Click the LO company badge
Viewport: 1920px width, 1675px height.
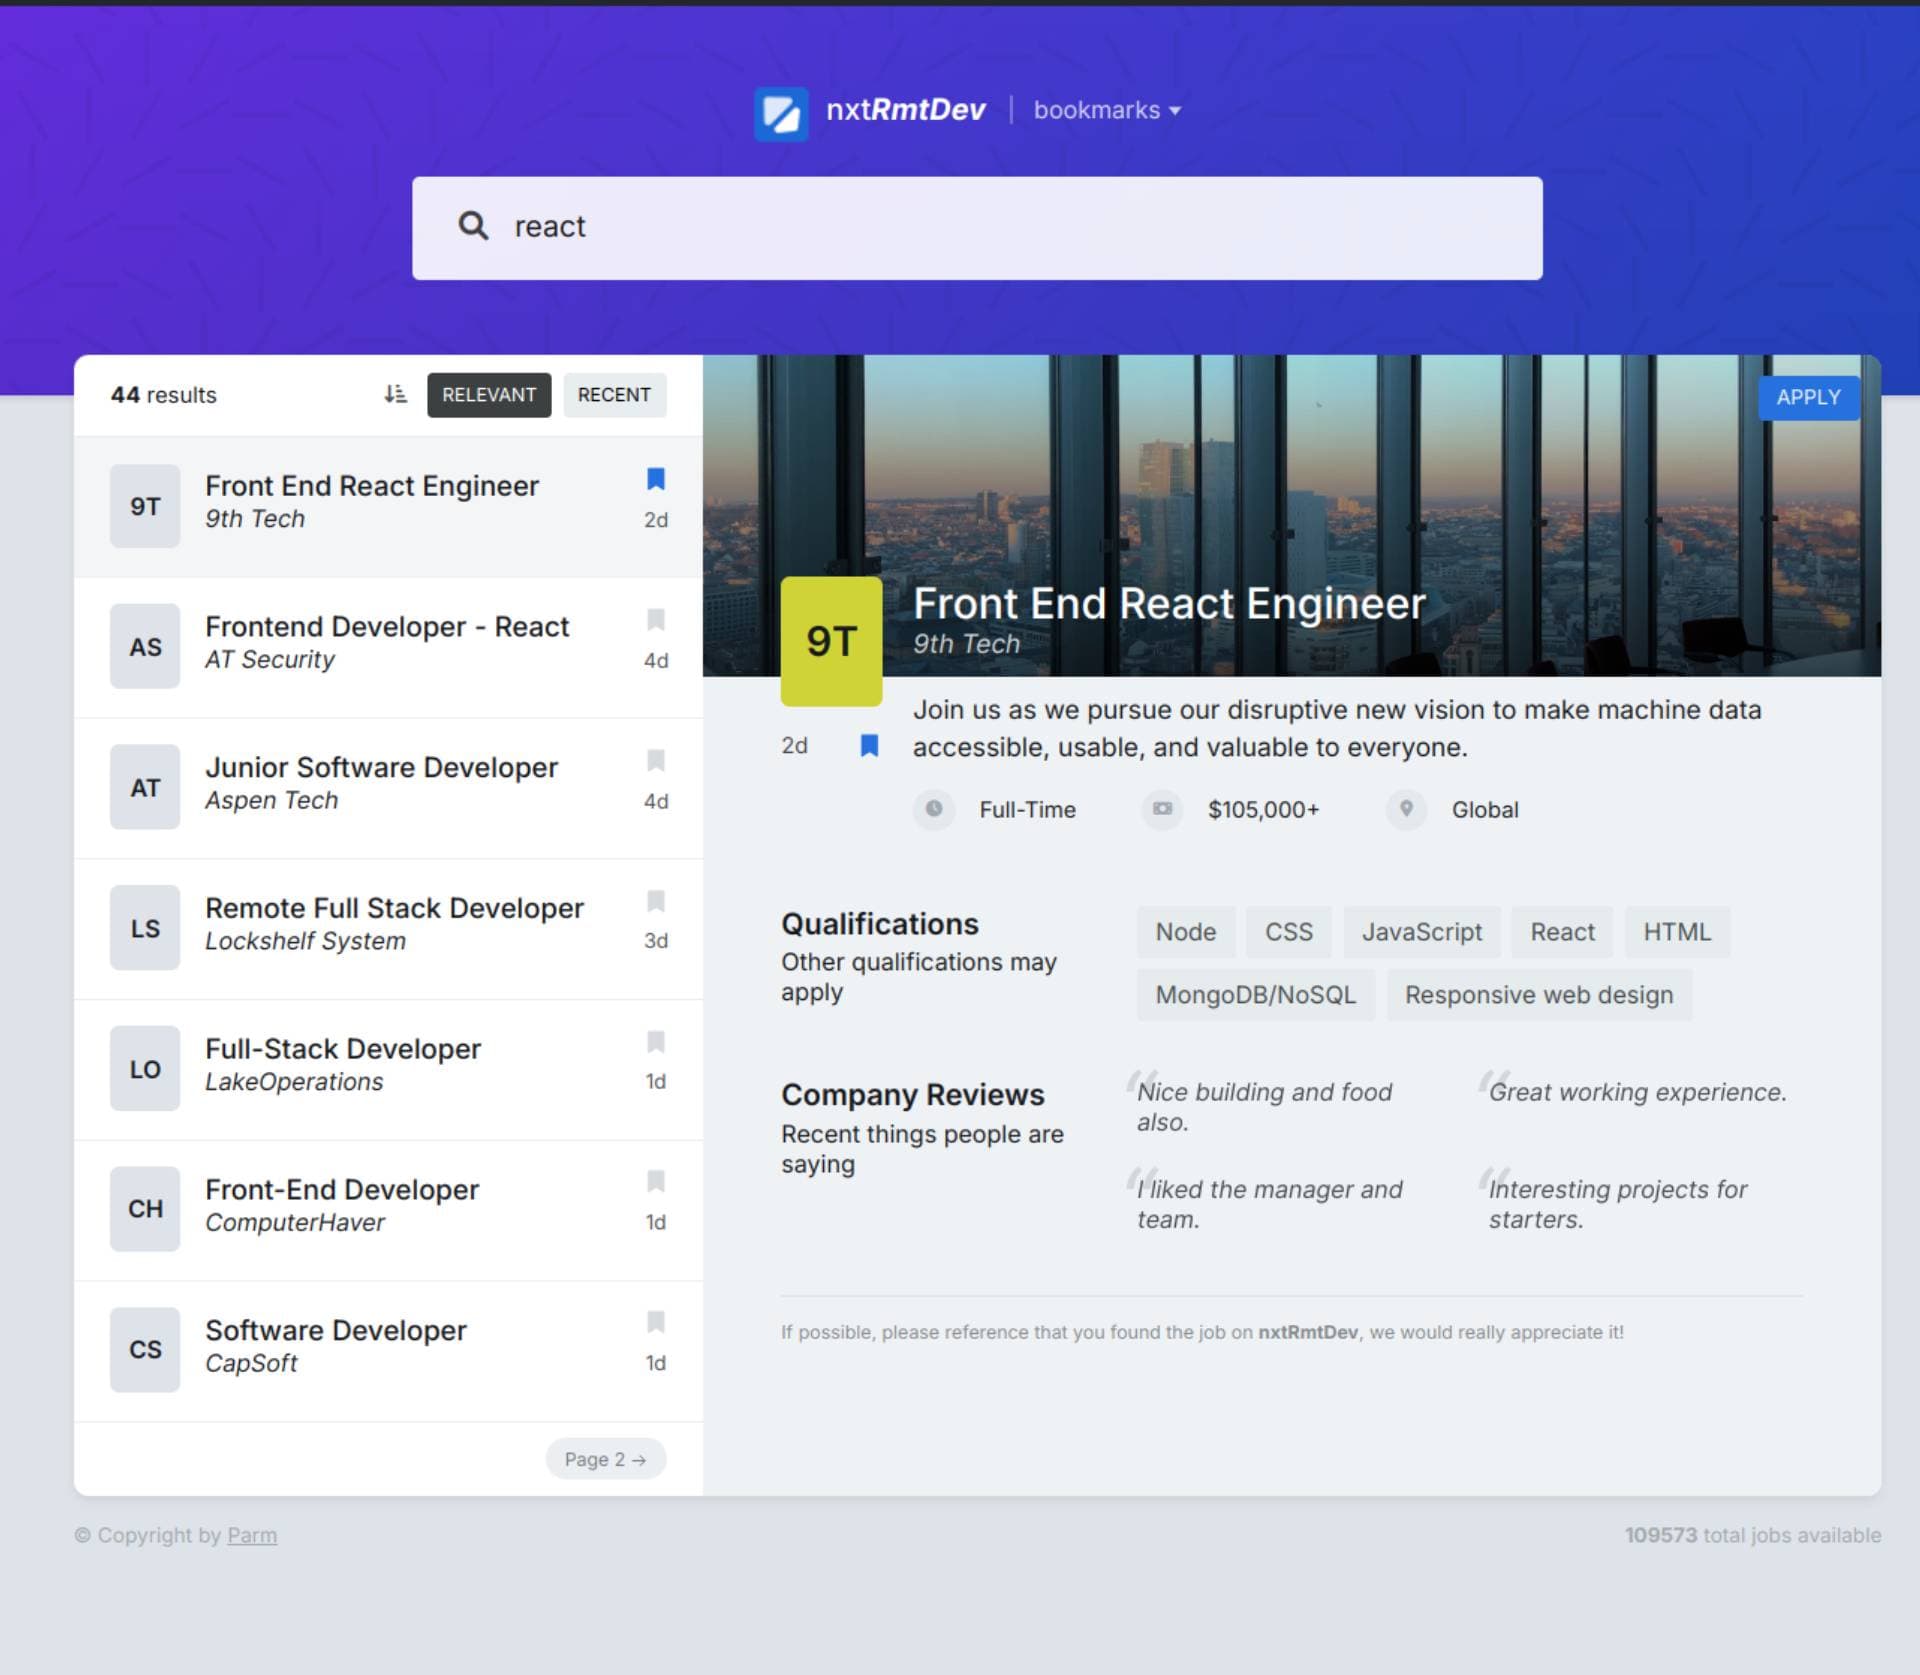pyautogui.click(x=145, y=1069)
